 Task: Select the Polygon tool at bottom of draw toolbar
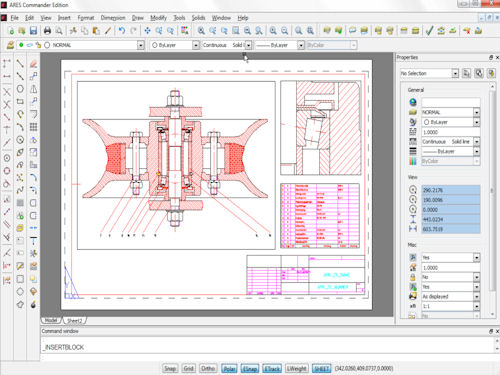[20, 304]
